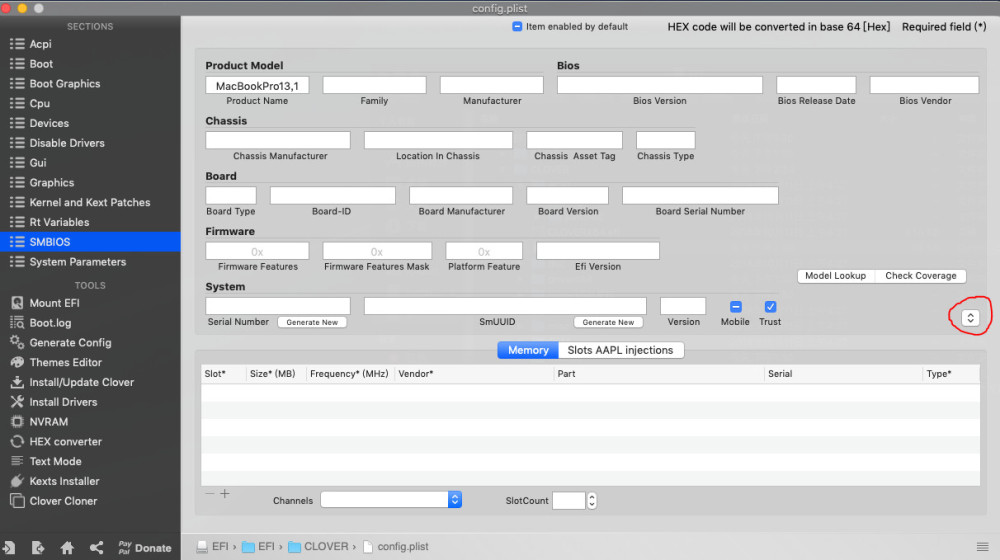Select Kernel and Kext Patches section
Viewport: 1000px width, 560px height.
[90, 202]
